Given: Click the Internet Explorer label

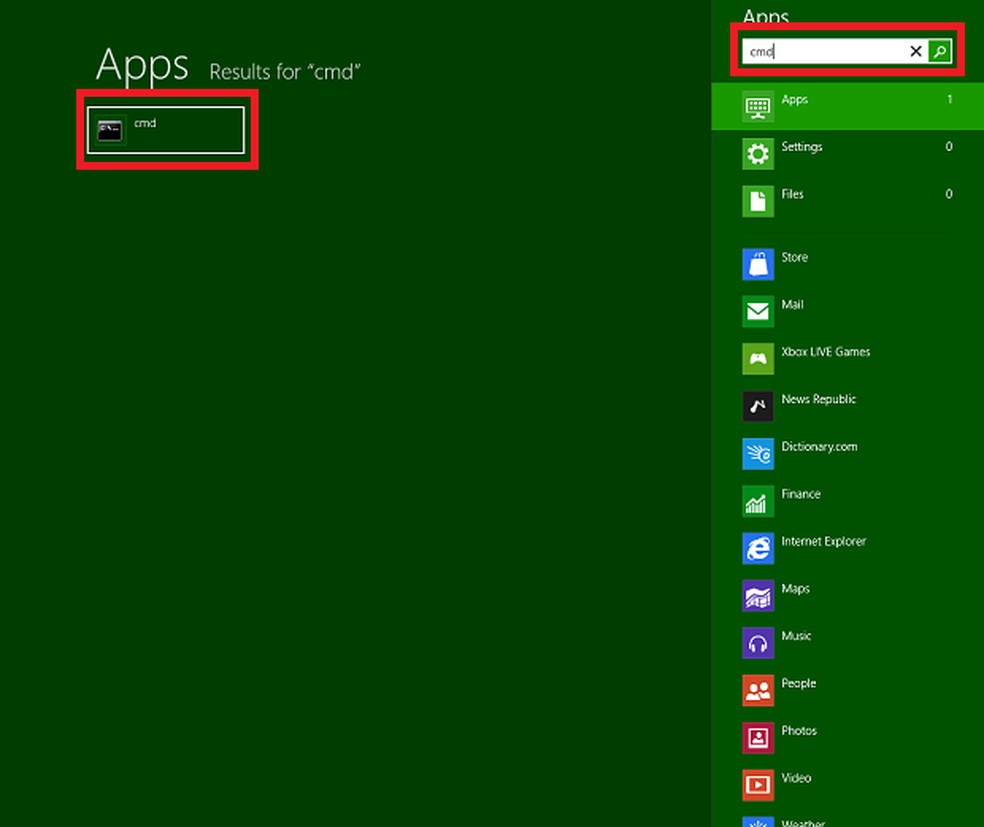Looking at the screenshot, I should [823, 542].
